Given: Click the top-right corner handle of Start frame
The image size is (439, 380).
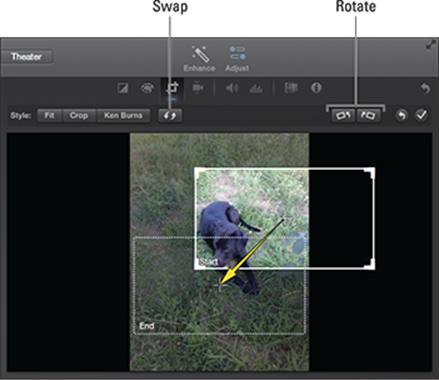Looking at the screenshot, I should (x=370, y=173).
